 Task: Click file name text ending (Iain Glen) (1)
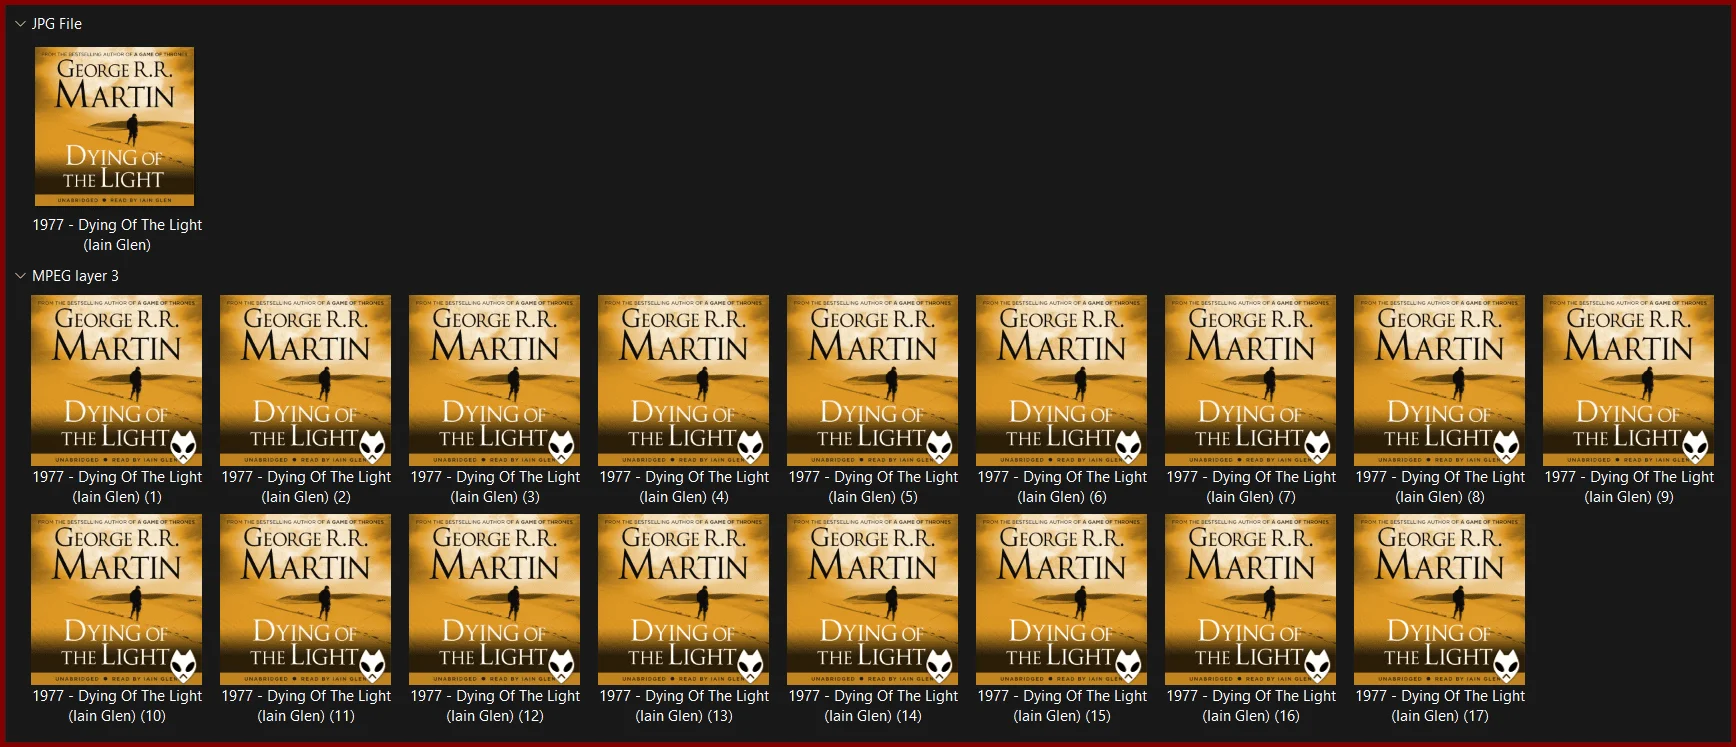pyautogui.click(x=117, y=487)
